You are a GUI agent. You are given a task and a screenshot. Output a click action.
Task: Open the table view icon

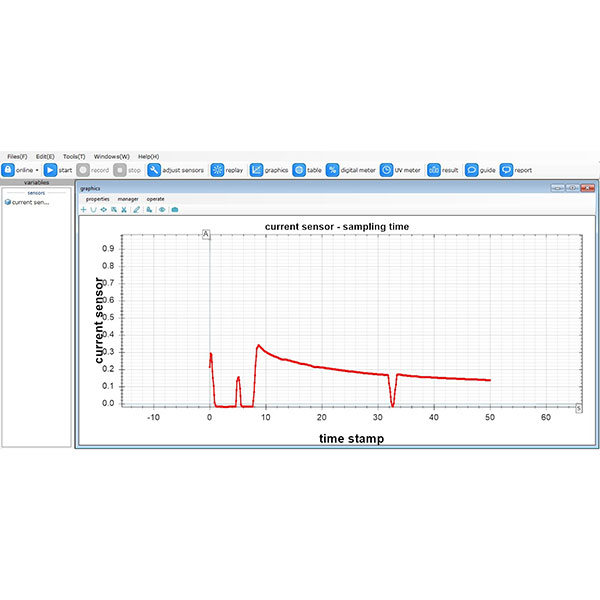click(299, 170)
